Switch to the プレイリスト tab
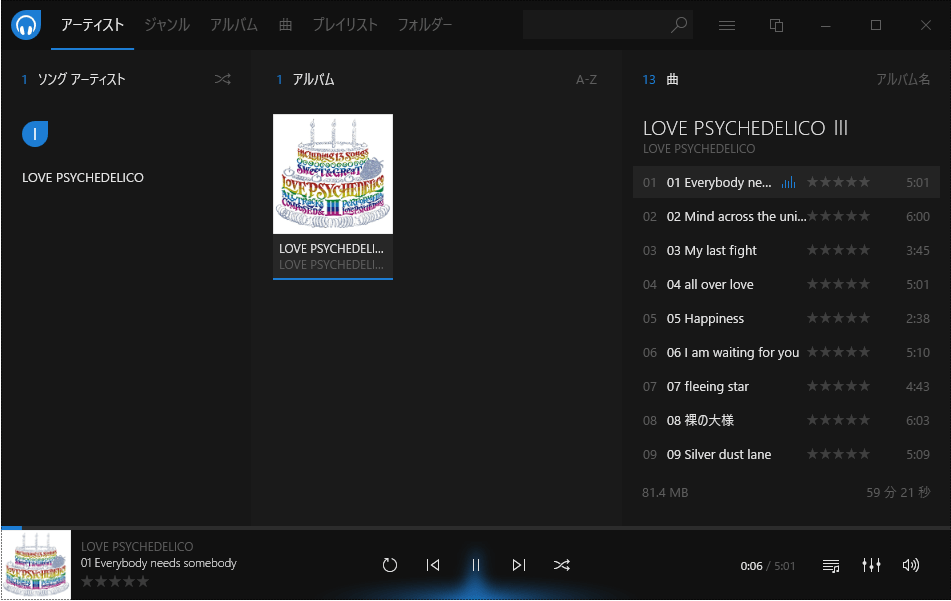The width and height of the screenshot is (951, 601). coord(345,25)
